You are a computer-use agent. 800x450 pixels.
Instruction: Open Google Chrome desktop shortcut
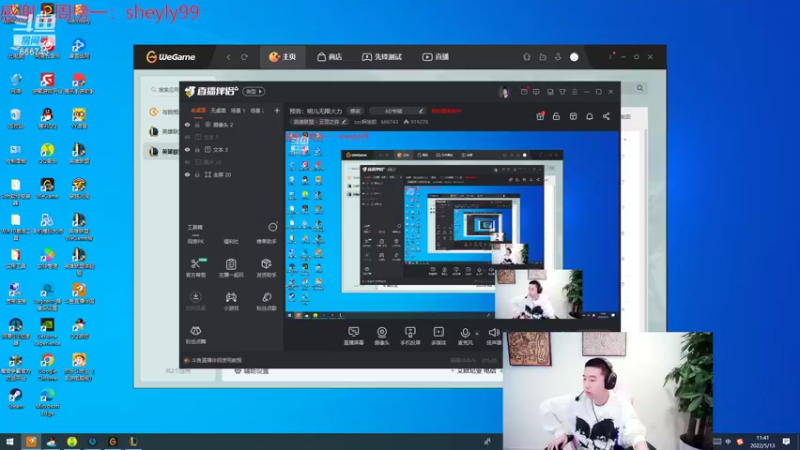tap(47, 367)
